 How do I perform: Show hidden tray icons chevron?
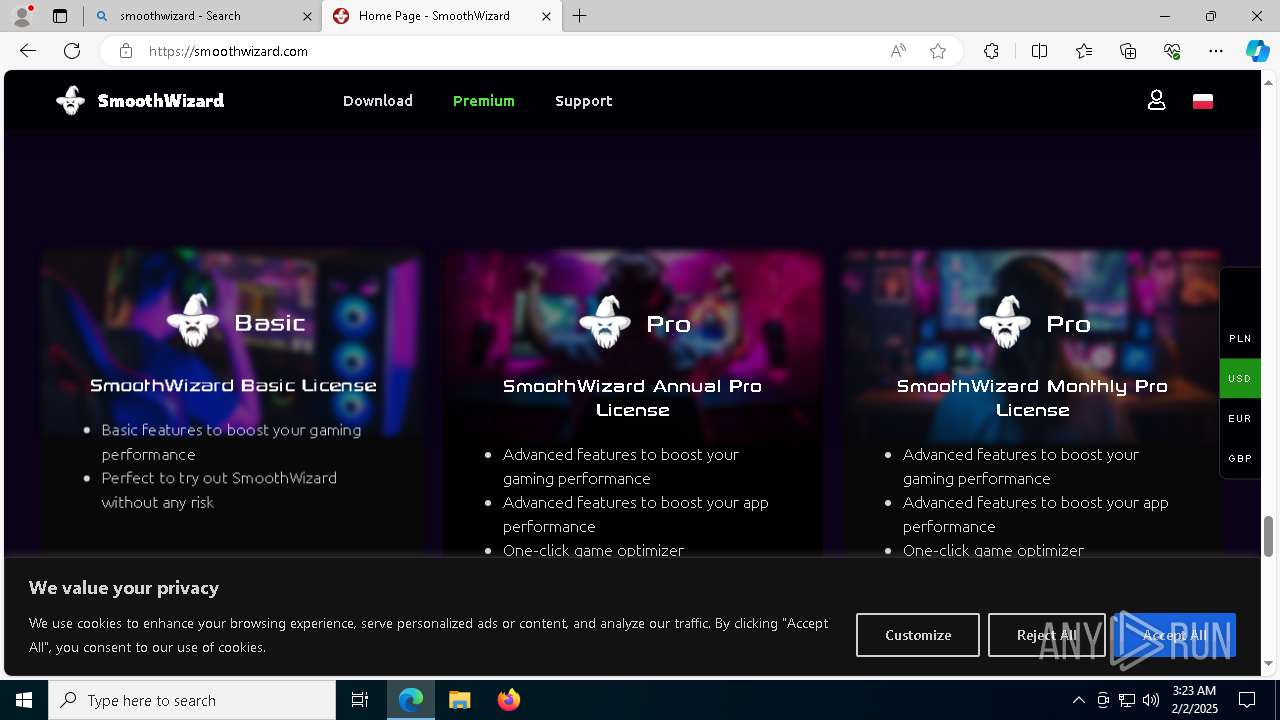tap(1078, 700)
